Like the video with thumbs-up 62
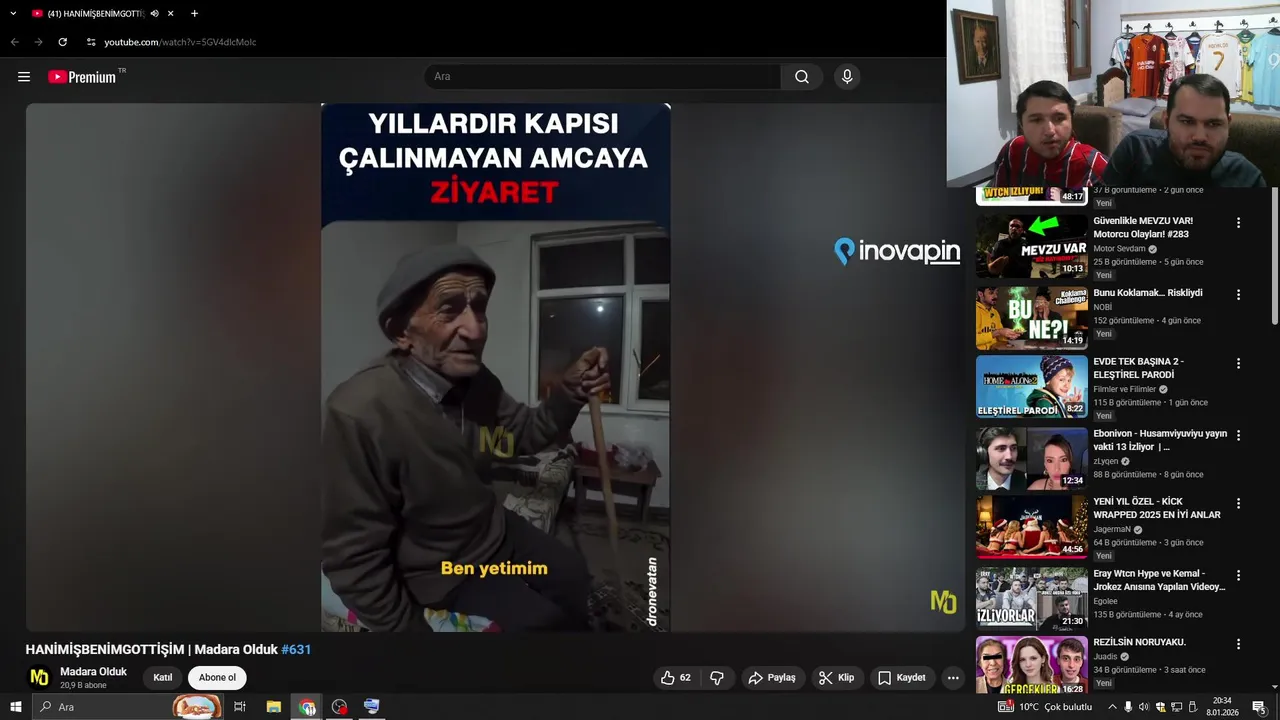 pyautogui.click(x=676, y=678)
